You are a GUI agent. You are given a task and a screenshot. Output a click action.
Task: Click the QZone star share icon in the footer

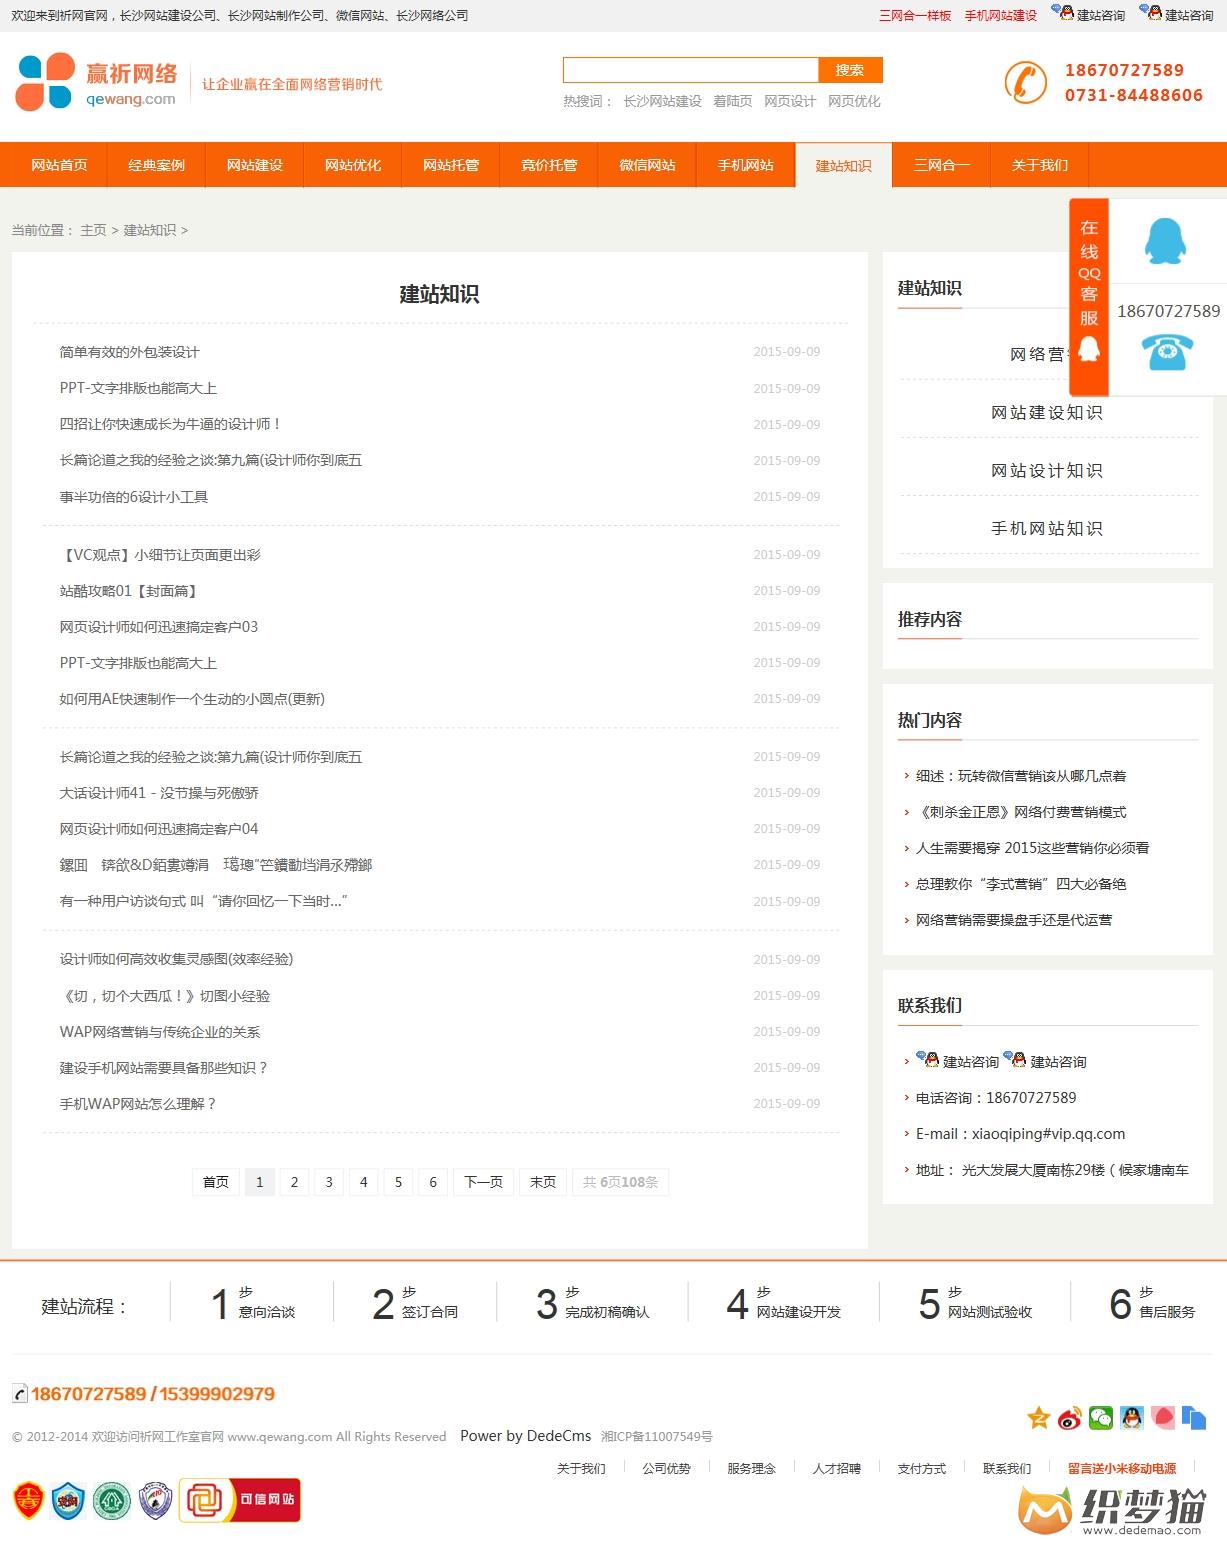1039,1418
